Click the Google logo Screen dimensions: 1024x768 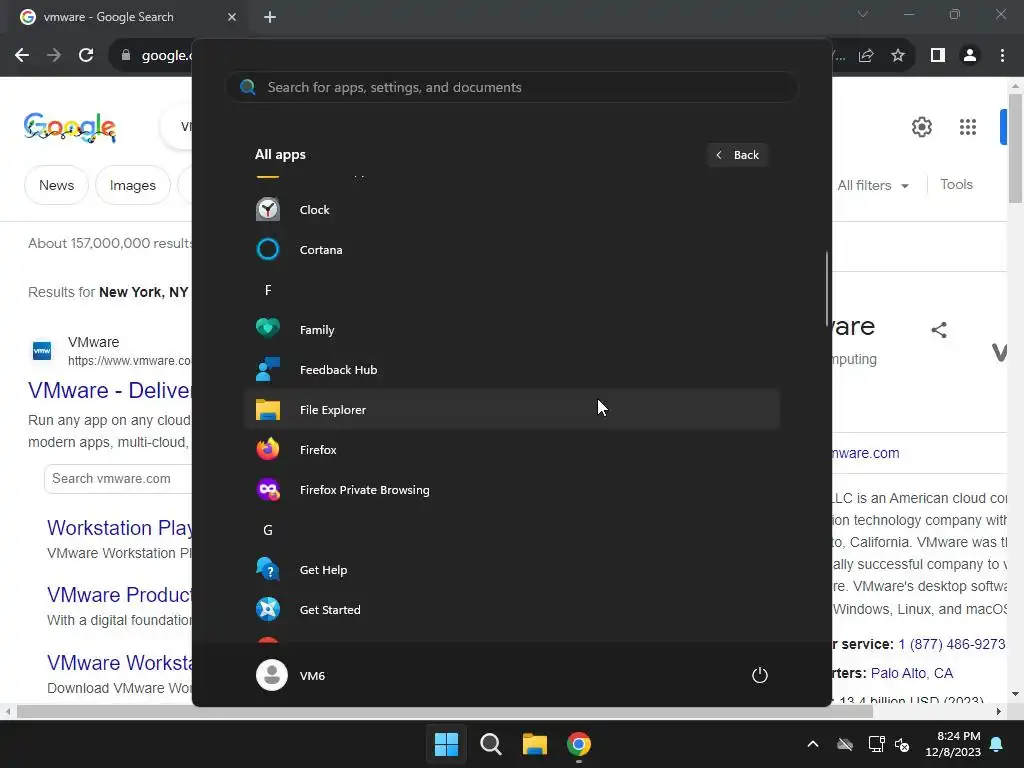tap(70, 127)
